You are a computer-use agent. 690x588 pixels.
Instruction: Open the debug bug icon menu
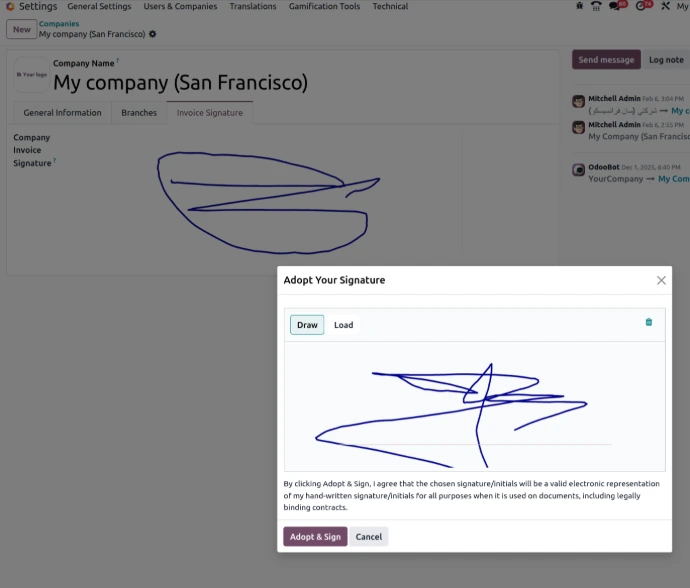tap(580, 6)
